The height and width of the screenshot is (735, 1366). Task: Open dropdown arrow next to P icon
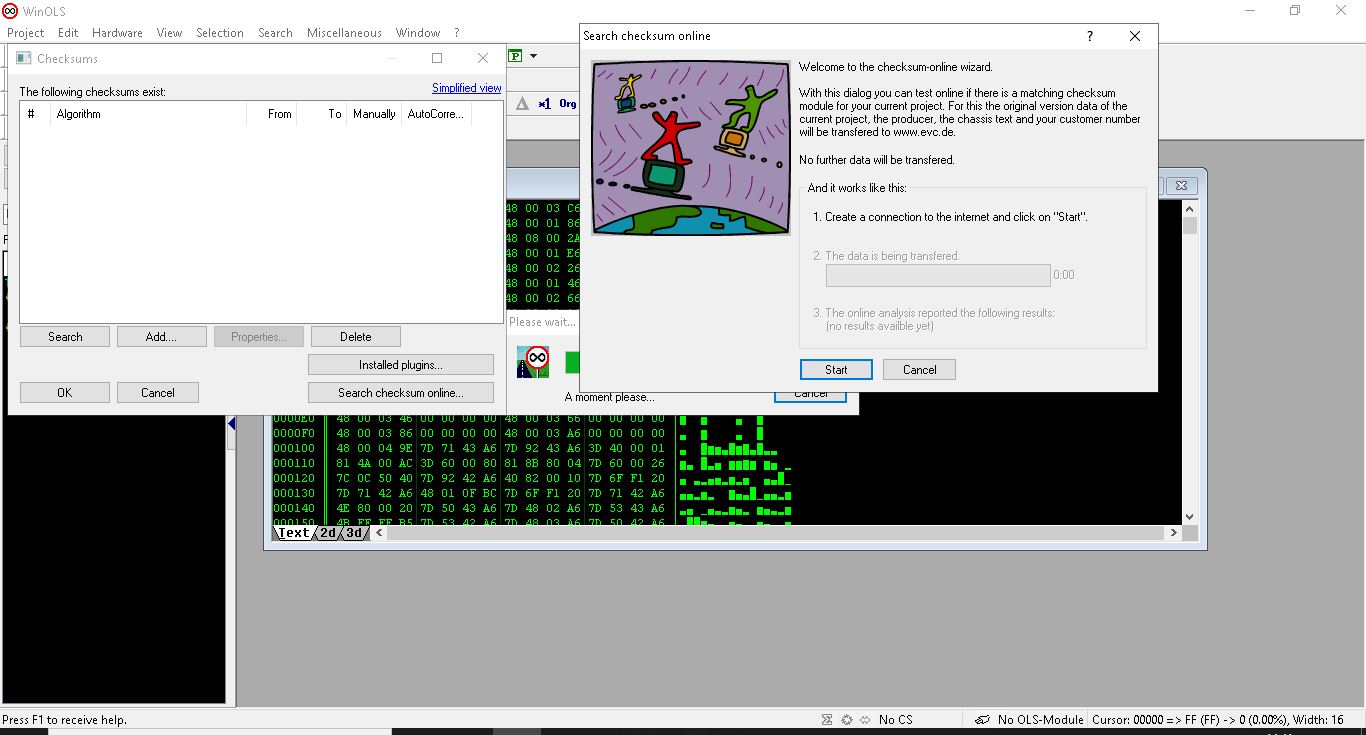534,56
